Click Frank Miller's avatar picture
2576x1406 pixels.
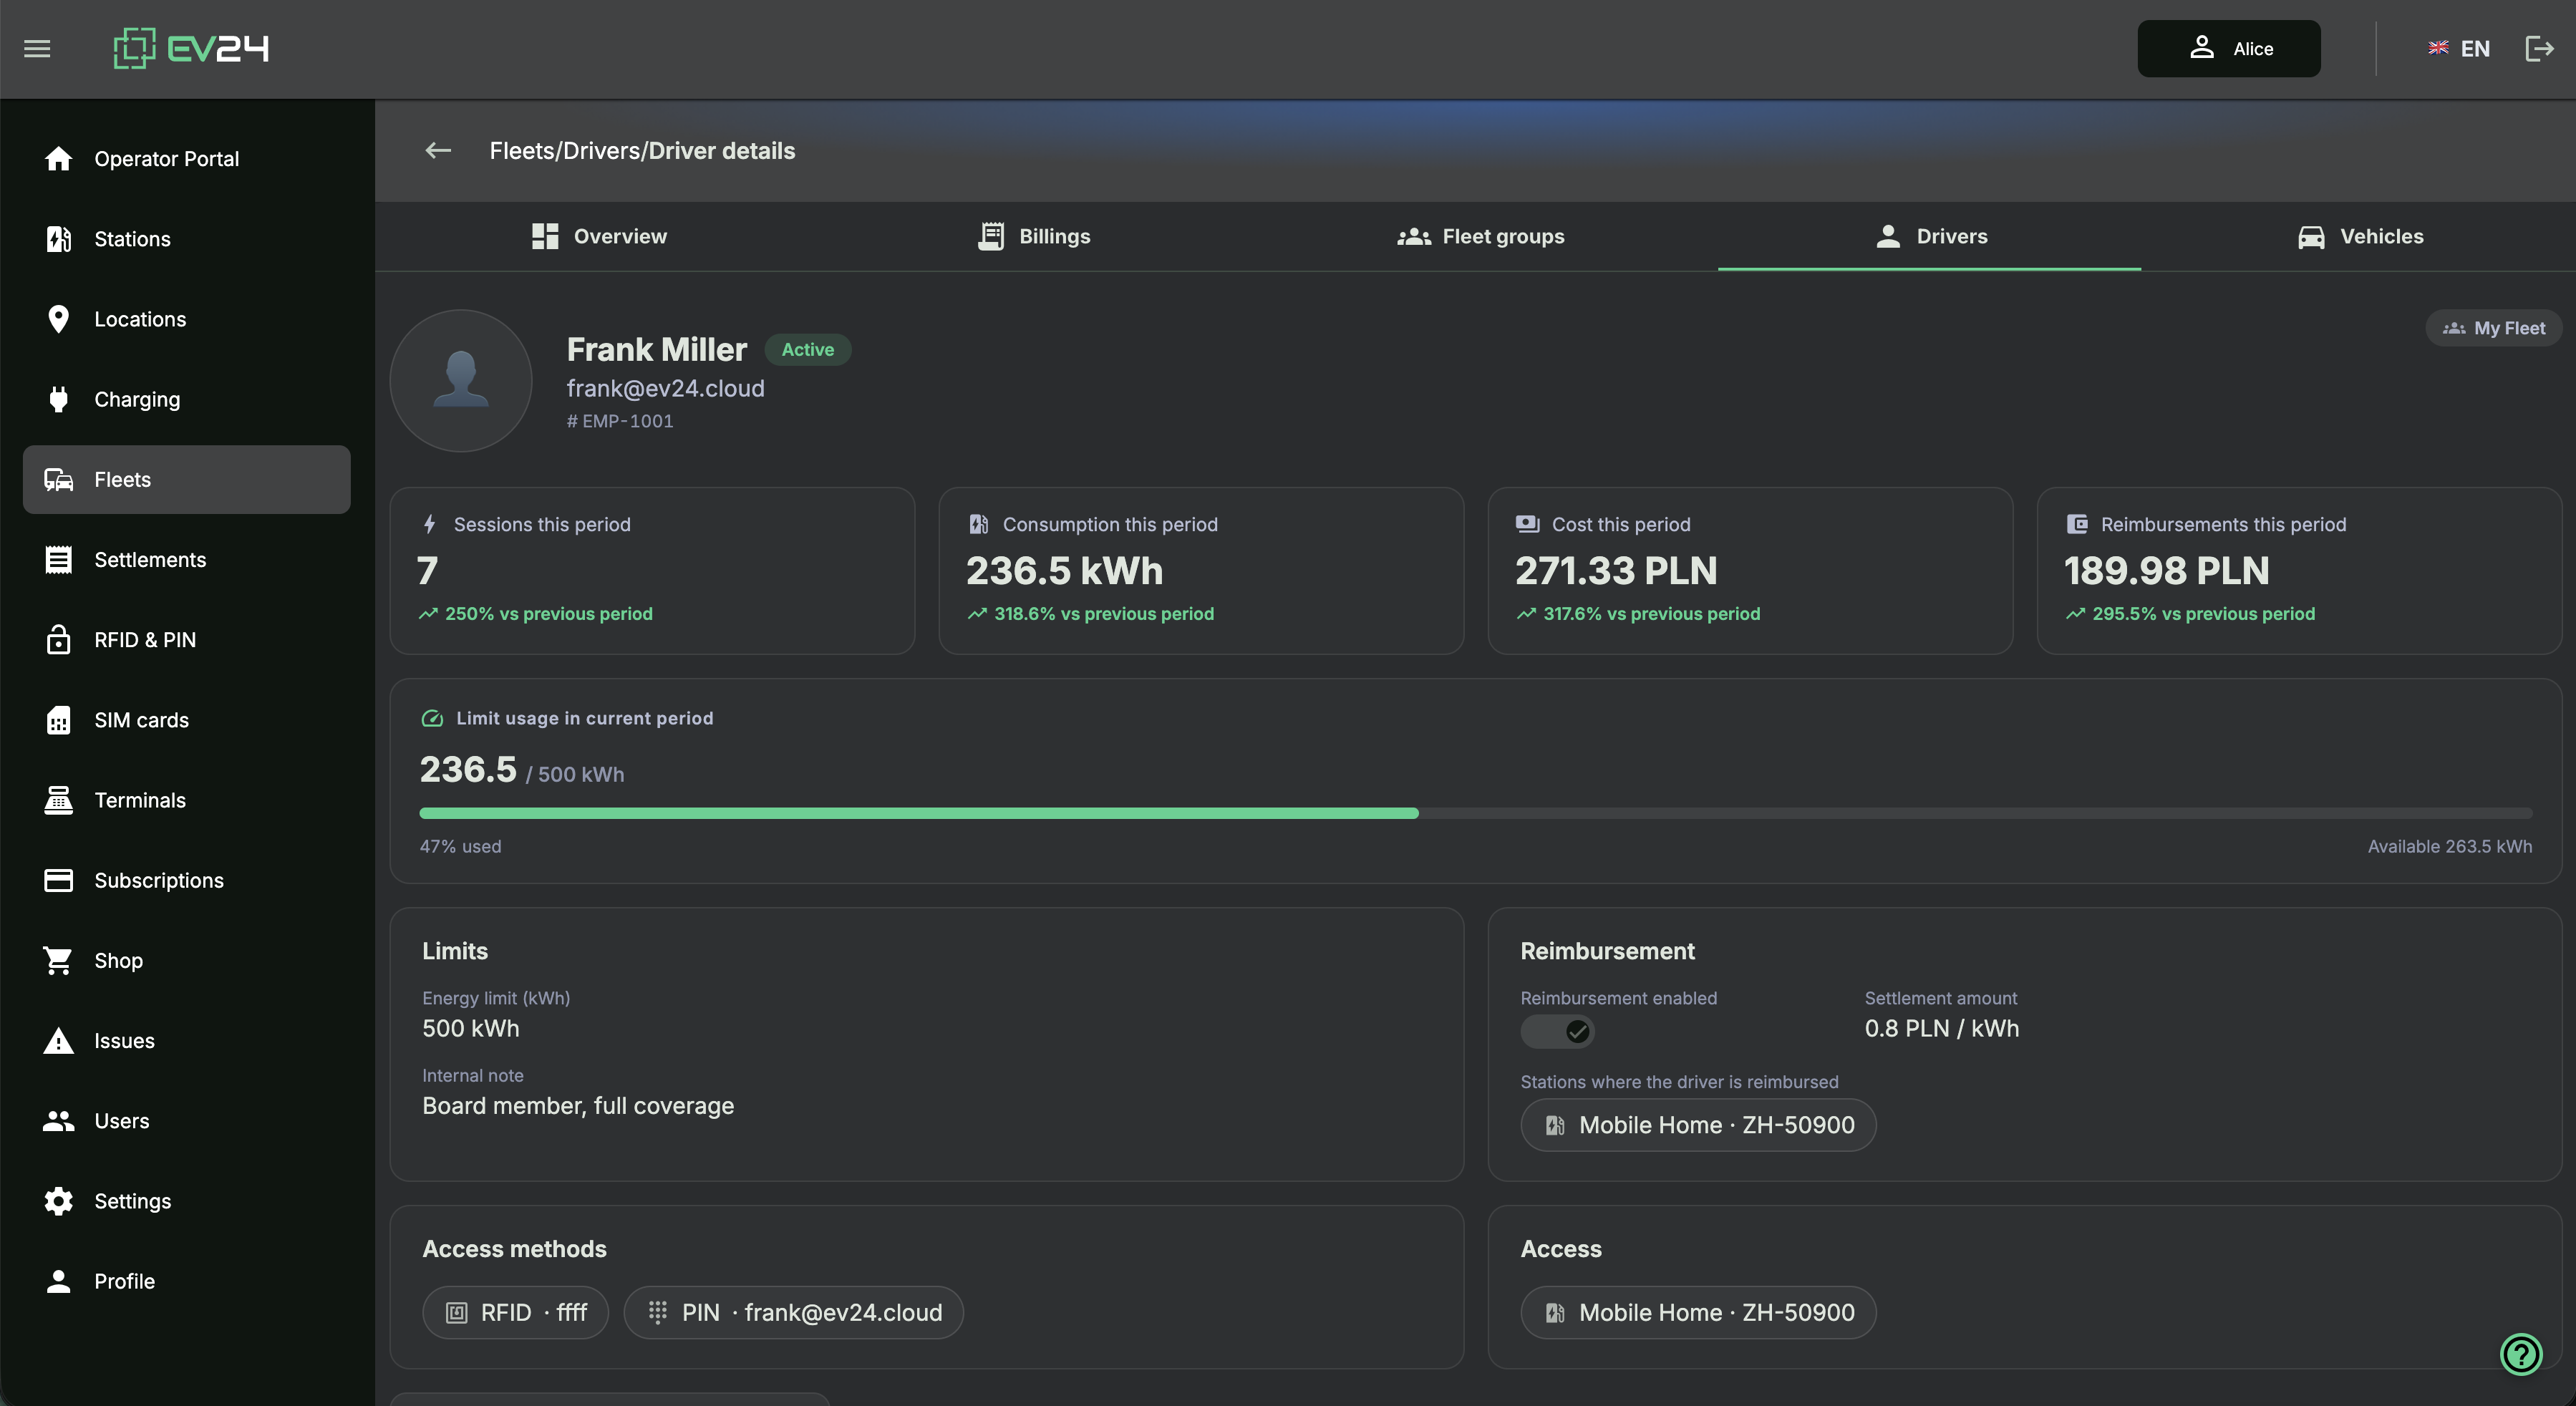click(x=461, y=381)
